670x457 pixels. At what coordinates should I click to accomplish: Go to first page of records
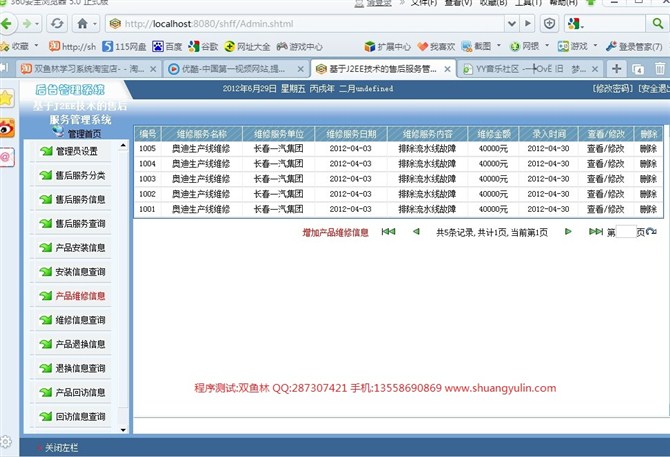pos(388,231)
